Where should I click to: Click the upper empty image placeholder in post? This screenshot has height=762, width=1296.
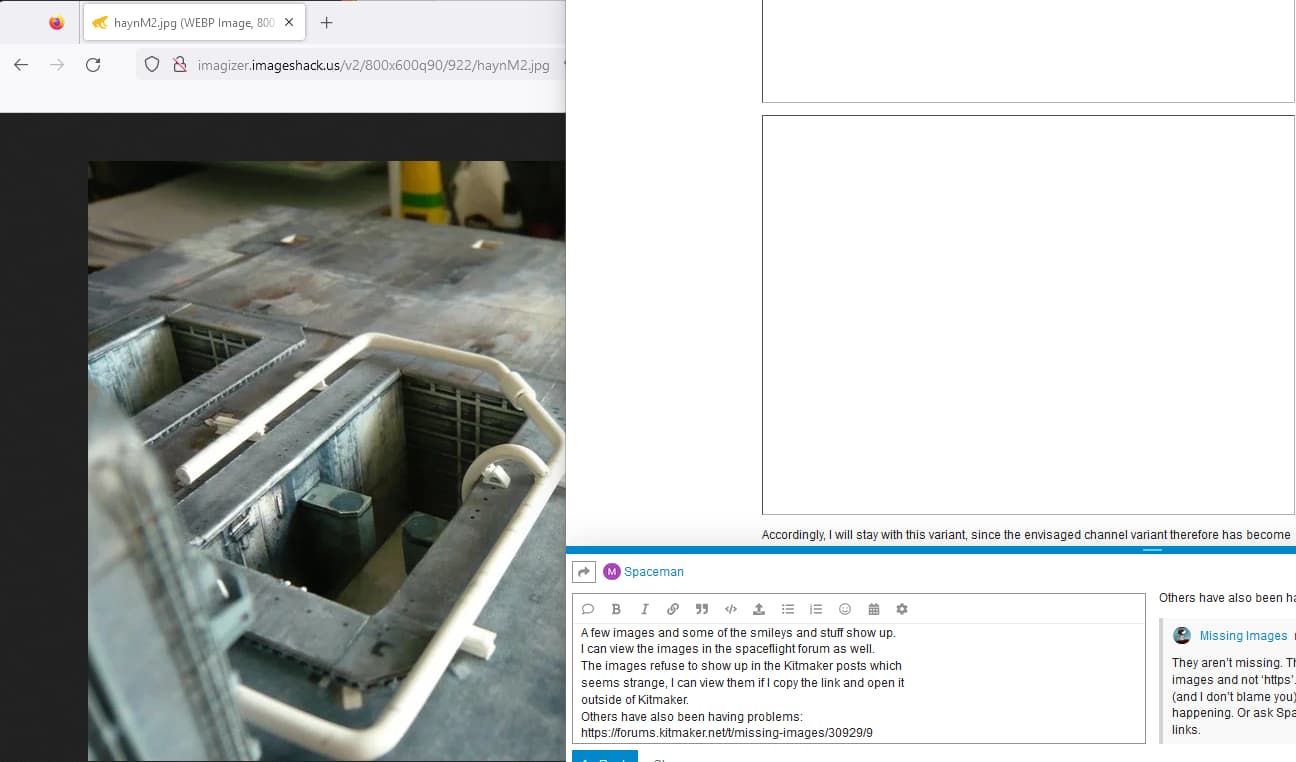coord(1028,51)
